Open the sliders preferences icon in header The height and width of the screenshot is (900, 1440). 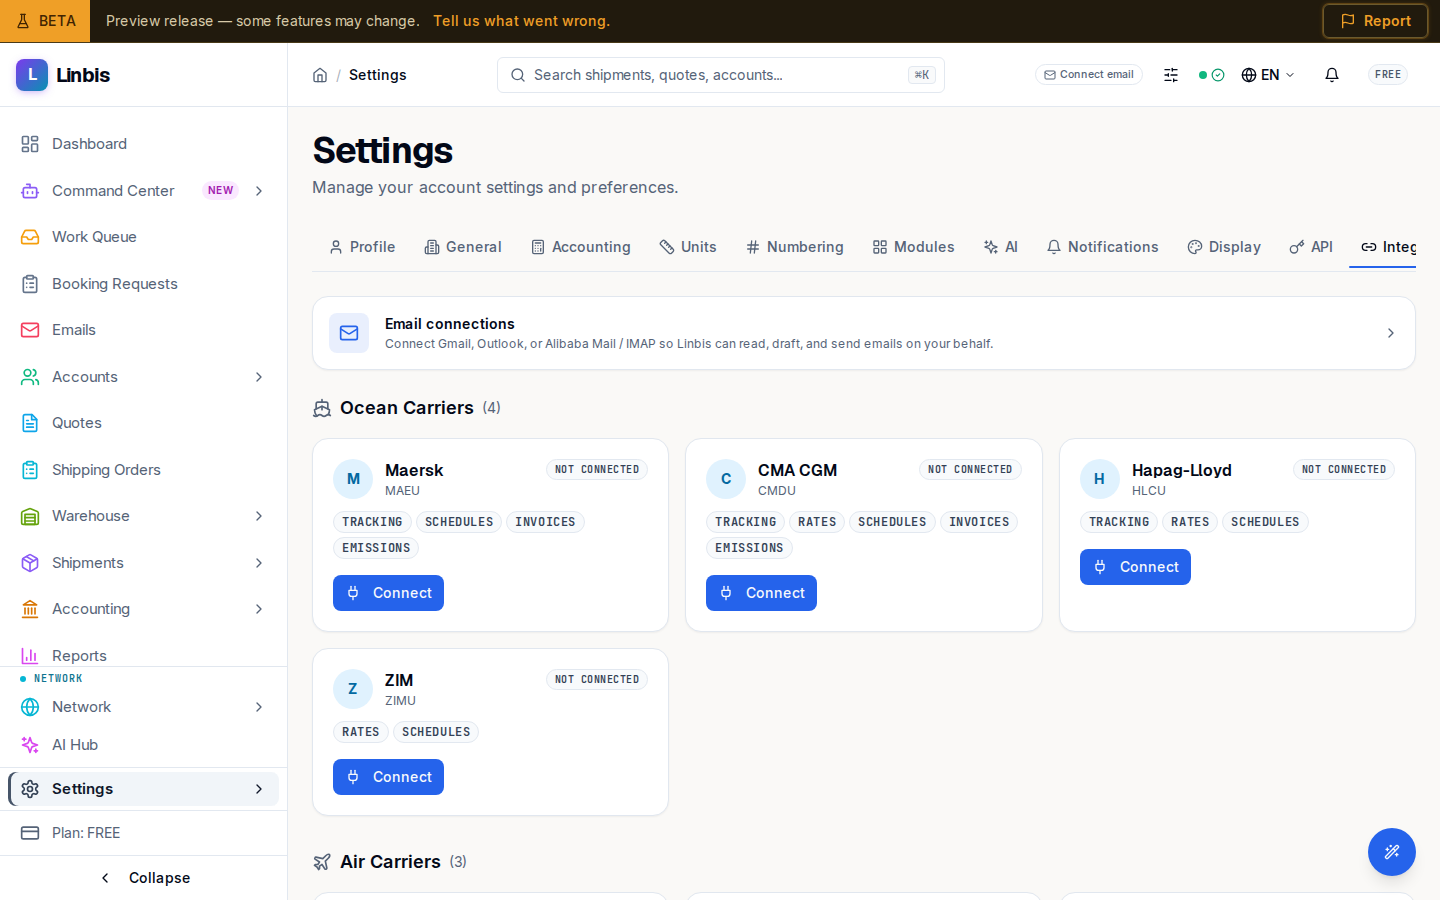coord(1171,75)
